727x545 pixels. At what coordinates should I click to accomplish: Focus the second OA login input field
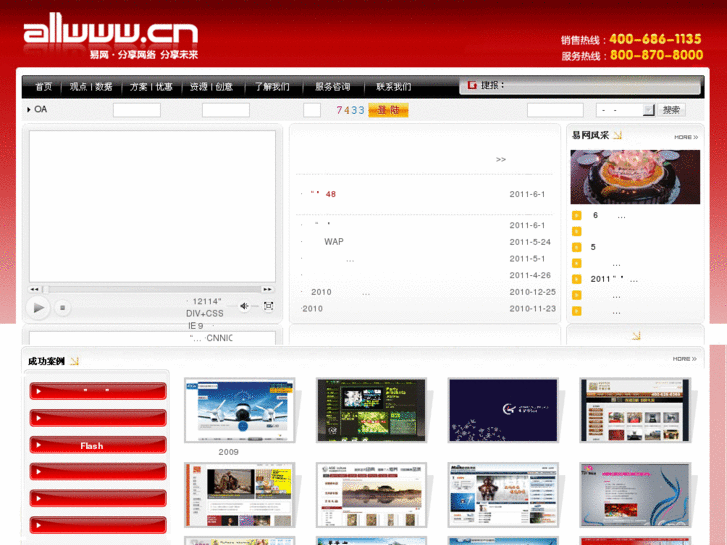coord(226,110)
